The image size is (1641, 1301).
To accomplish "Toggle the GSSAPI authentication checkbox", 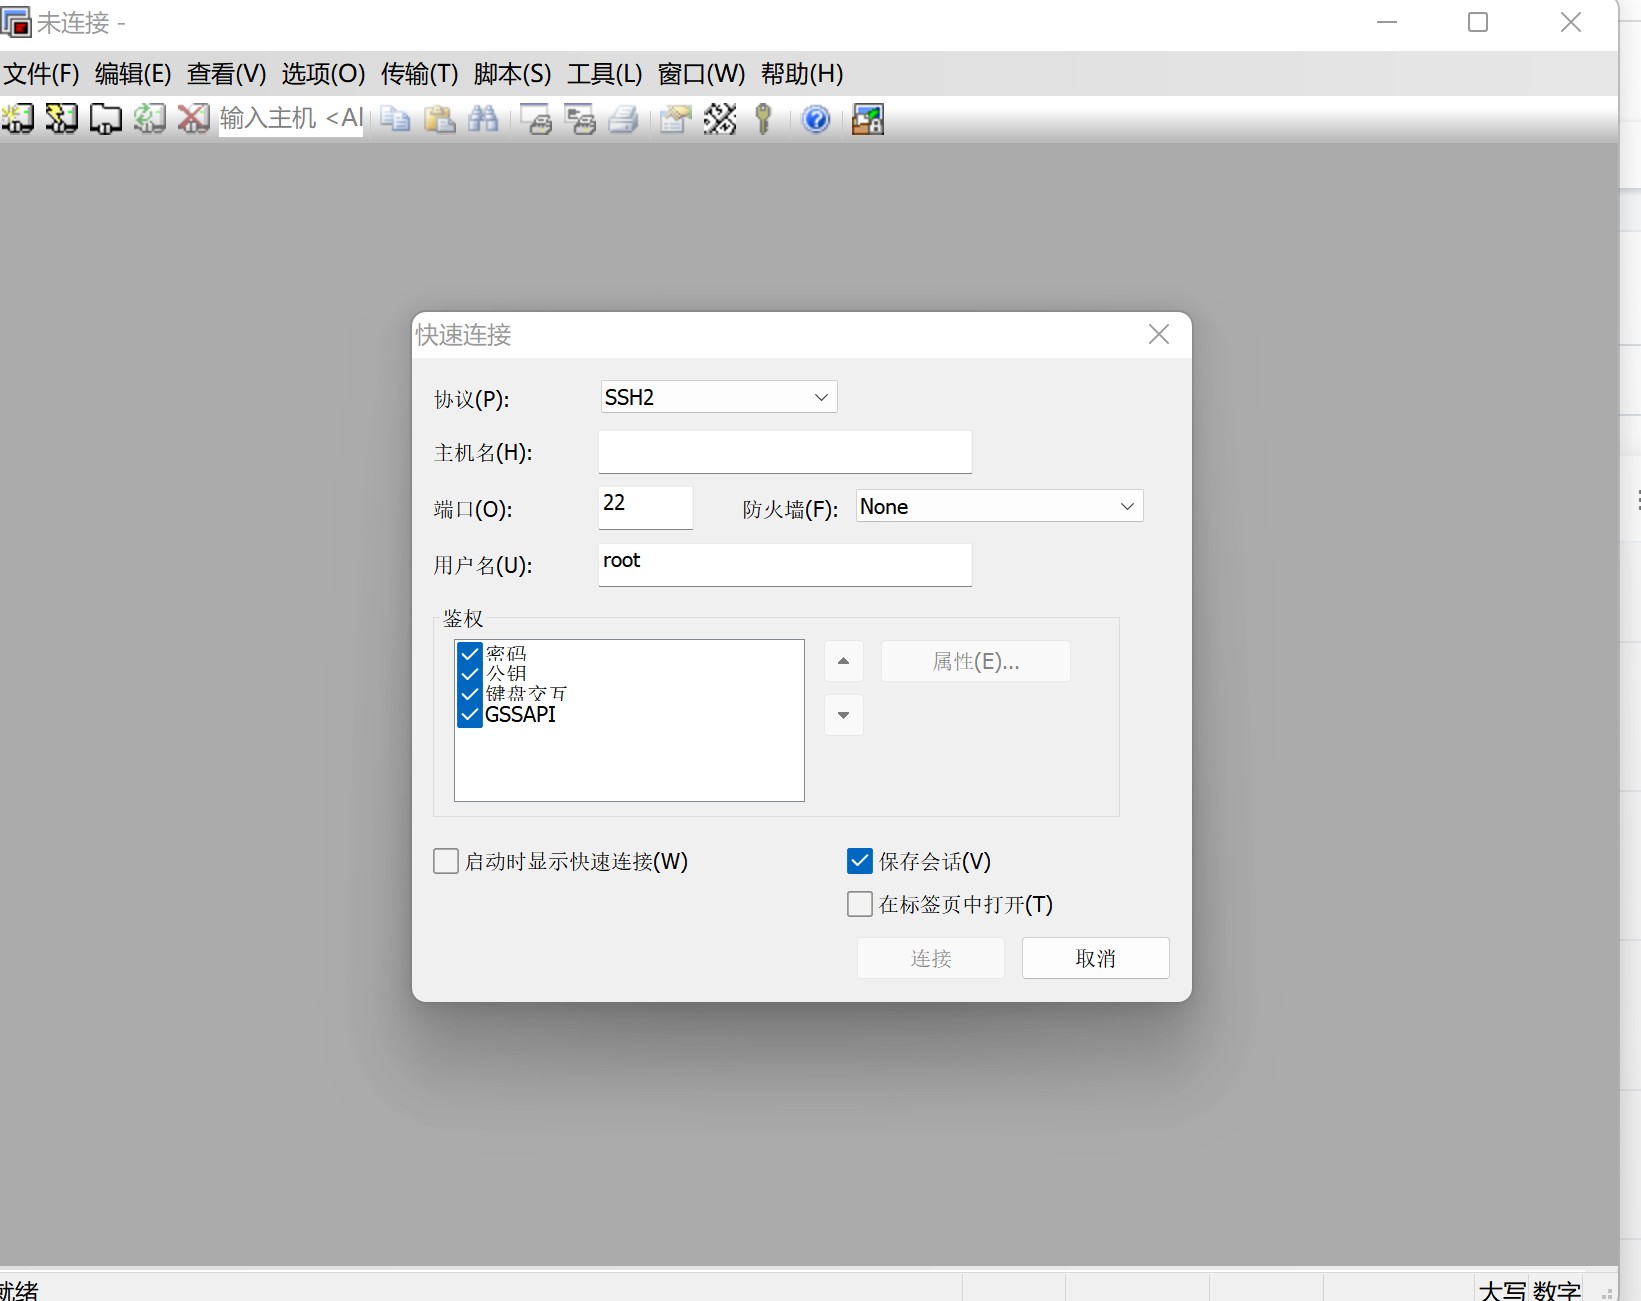I will [470, 715].
